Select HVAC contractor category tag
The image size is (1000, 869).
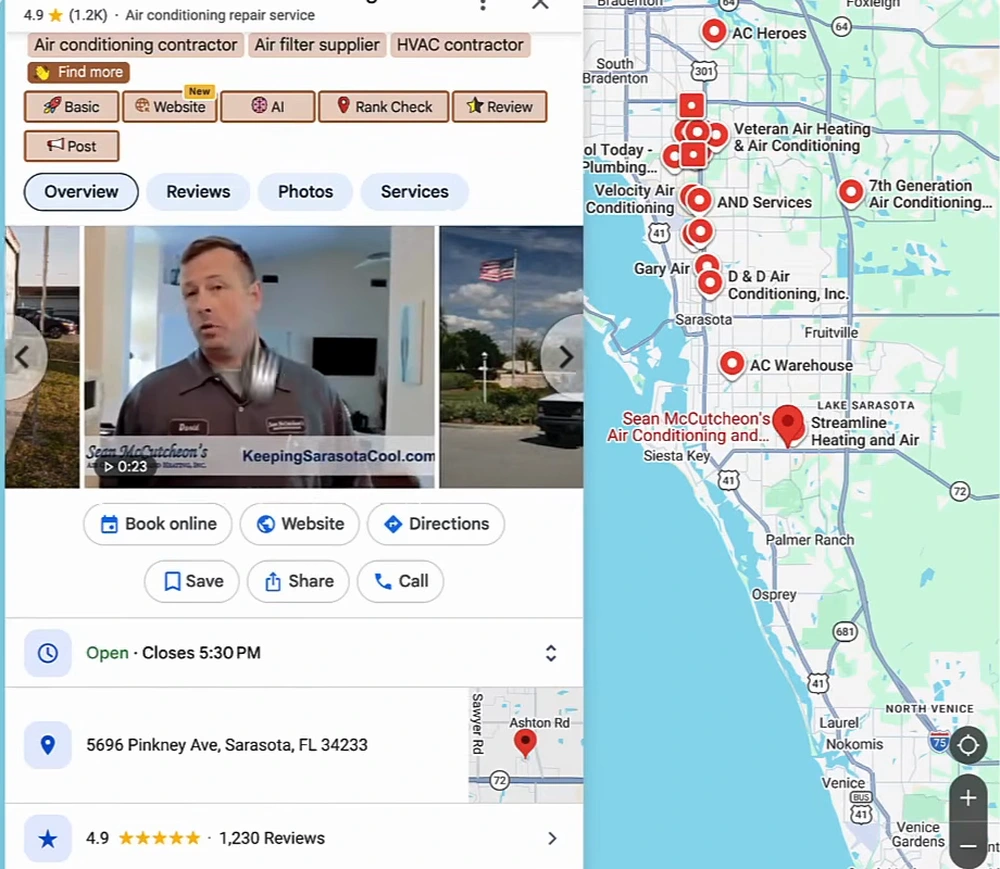(x=460, y=45)
